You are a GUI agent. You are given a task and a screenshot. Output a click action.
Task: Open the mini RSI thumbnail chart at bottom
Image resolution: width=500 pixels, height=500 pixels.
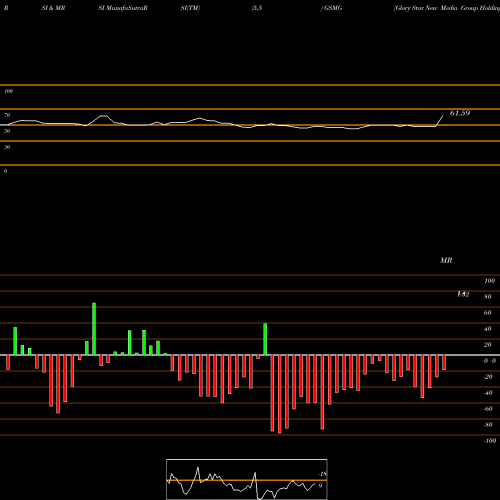(x=247, y=479)
